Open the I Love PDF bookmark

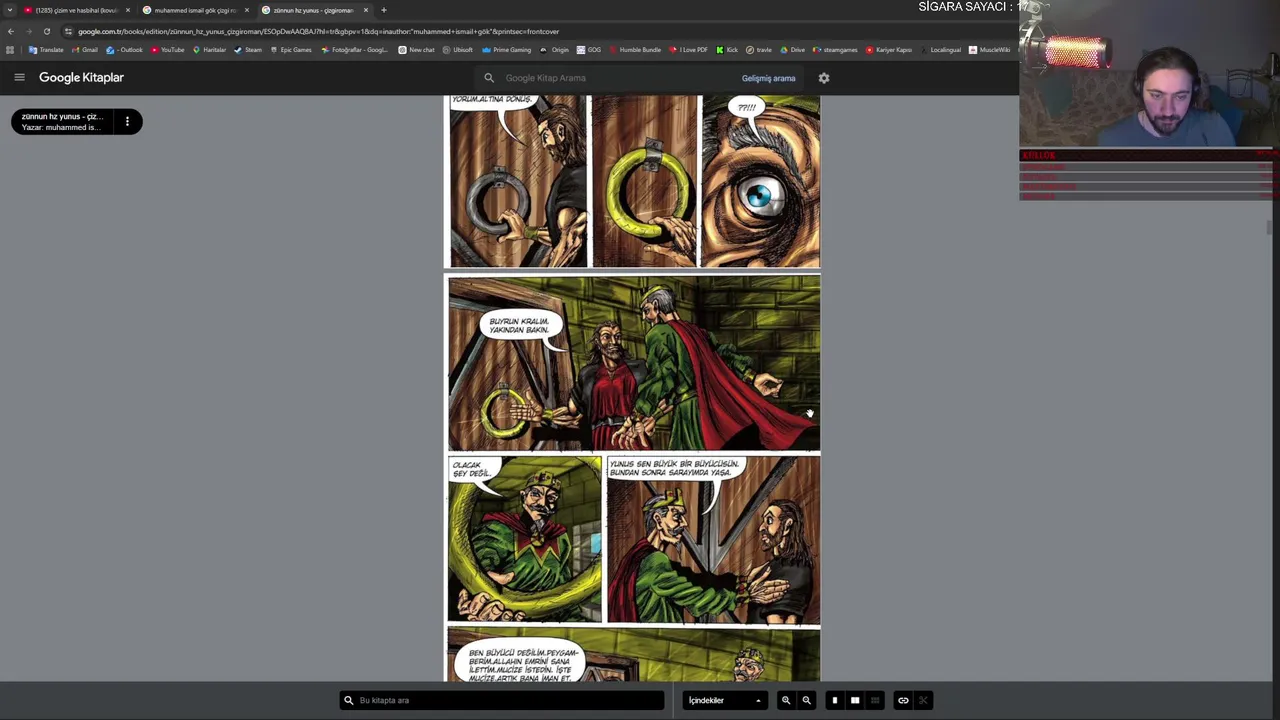(689, 50)
